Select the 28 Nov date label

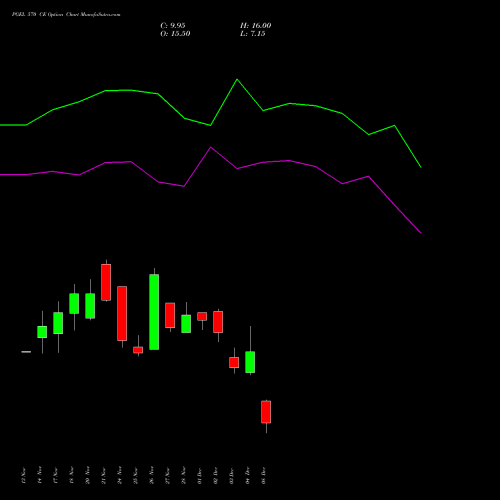tap(184, 475)
